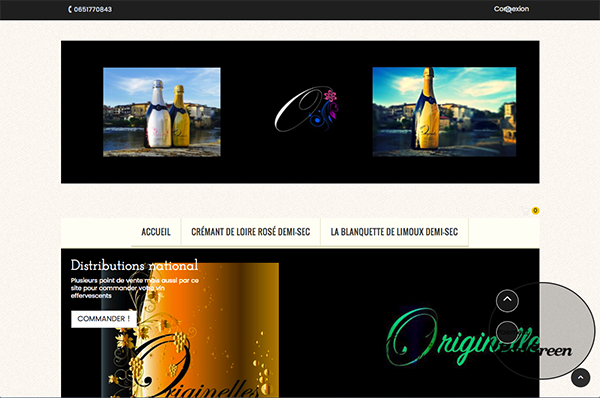Click the COMMANDER ! button
Screen dimensions: 600x399
(x=103, y=319)
